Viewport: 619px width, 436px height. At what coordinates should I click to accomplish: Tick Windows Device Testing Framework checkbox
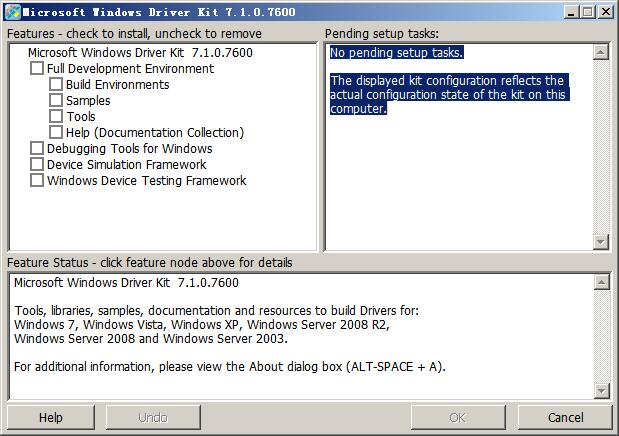pos(37,180)
